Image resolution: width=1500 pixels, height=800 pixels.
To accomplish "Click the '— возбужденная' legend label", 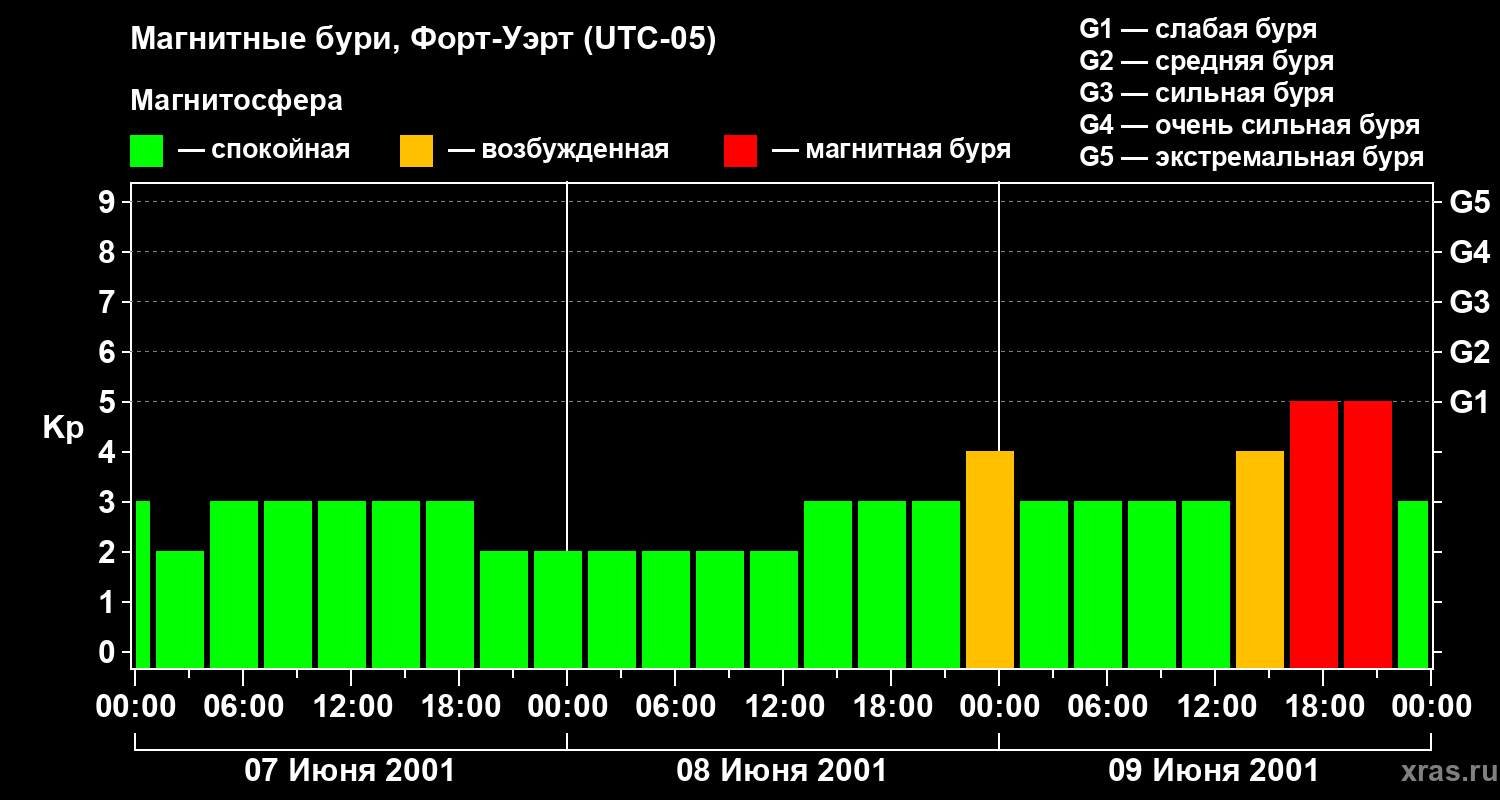I will [559, 150].
